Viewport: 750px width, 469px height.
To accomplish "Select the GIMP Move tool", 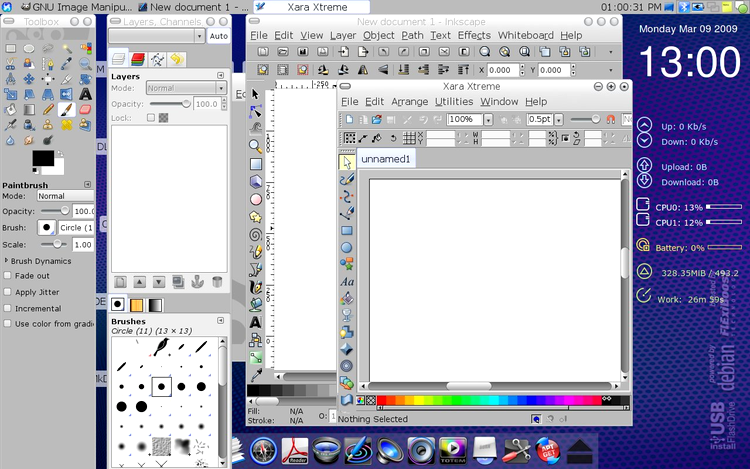I will pyautogui.click(x=29, y=79).
